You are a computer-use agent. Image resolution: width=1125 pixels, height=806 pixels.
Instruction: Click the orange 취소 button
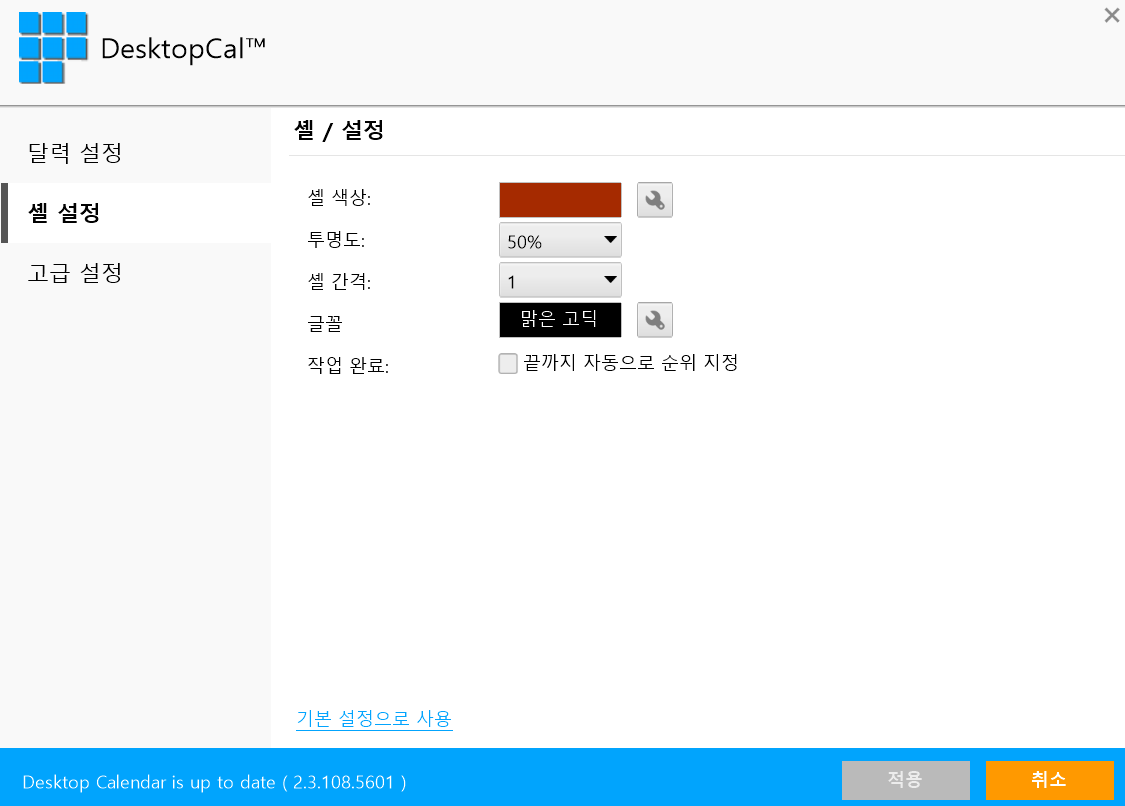(1049, 780)
